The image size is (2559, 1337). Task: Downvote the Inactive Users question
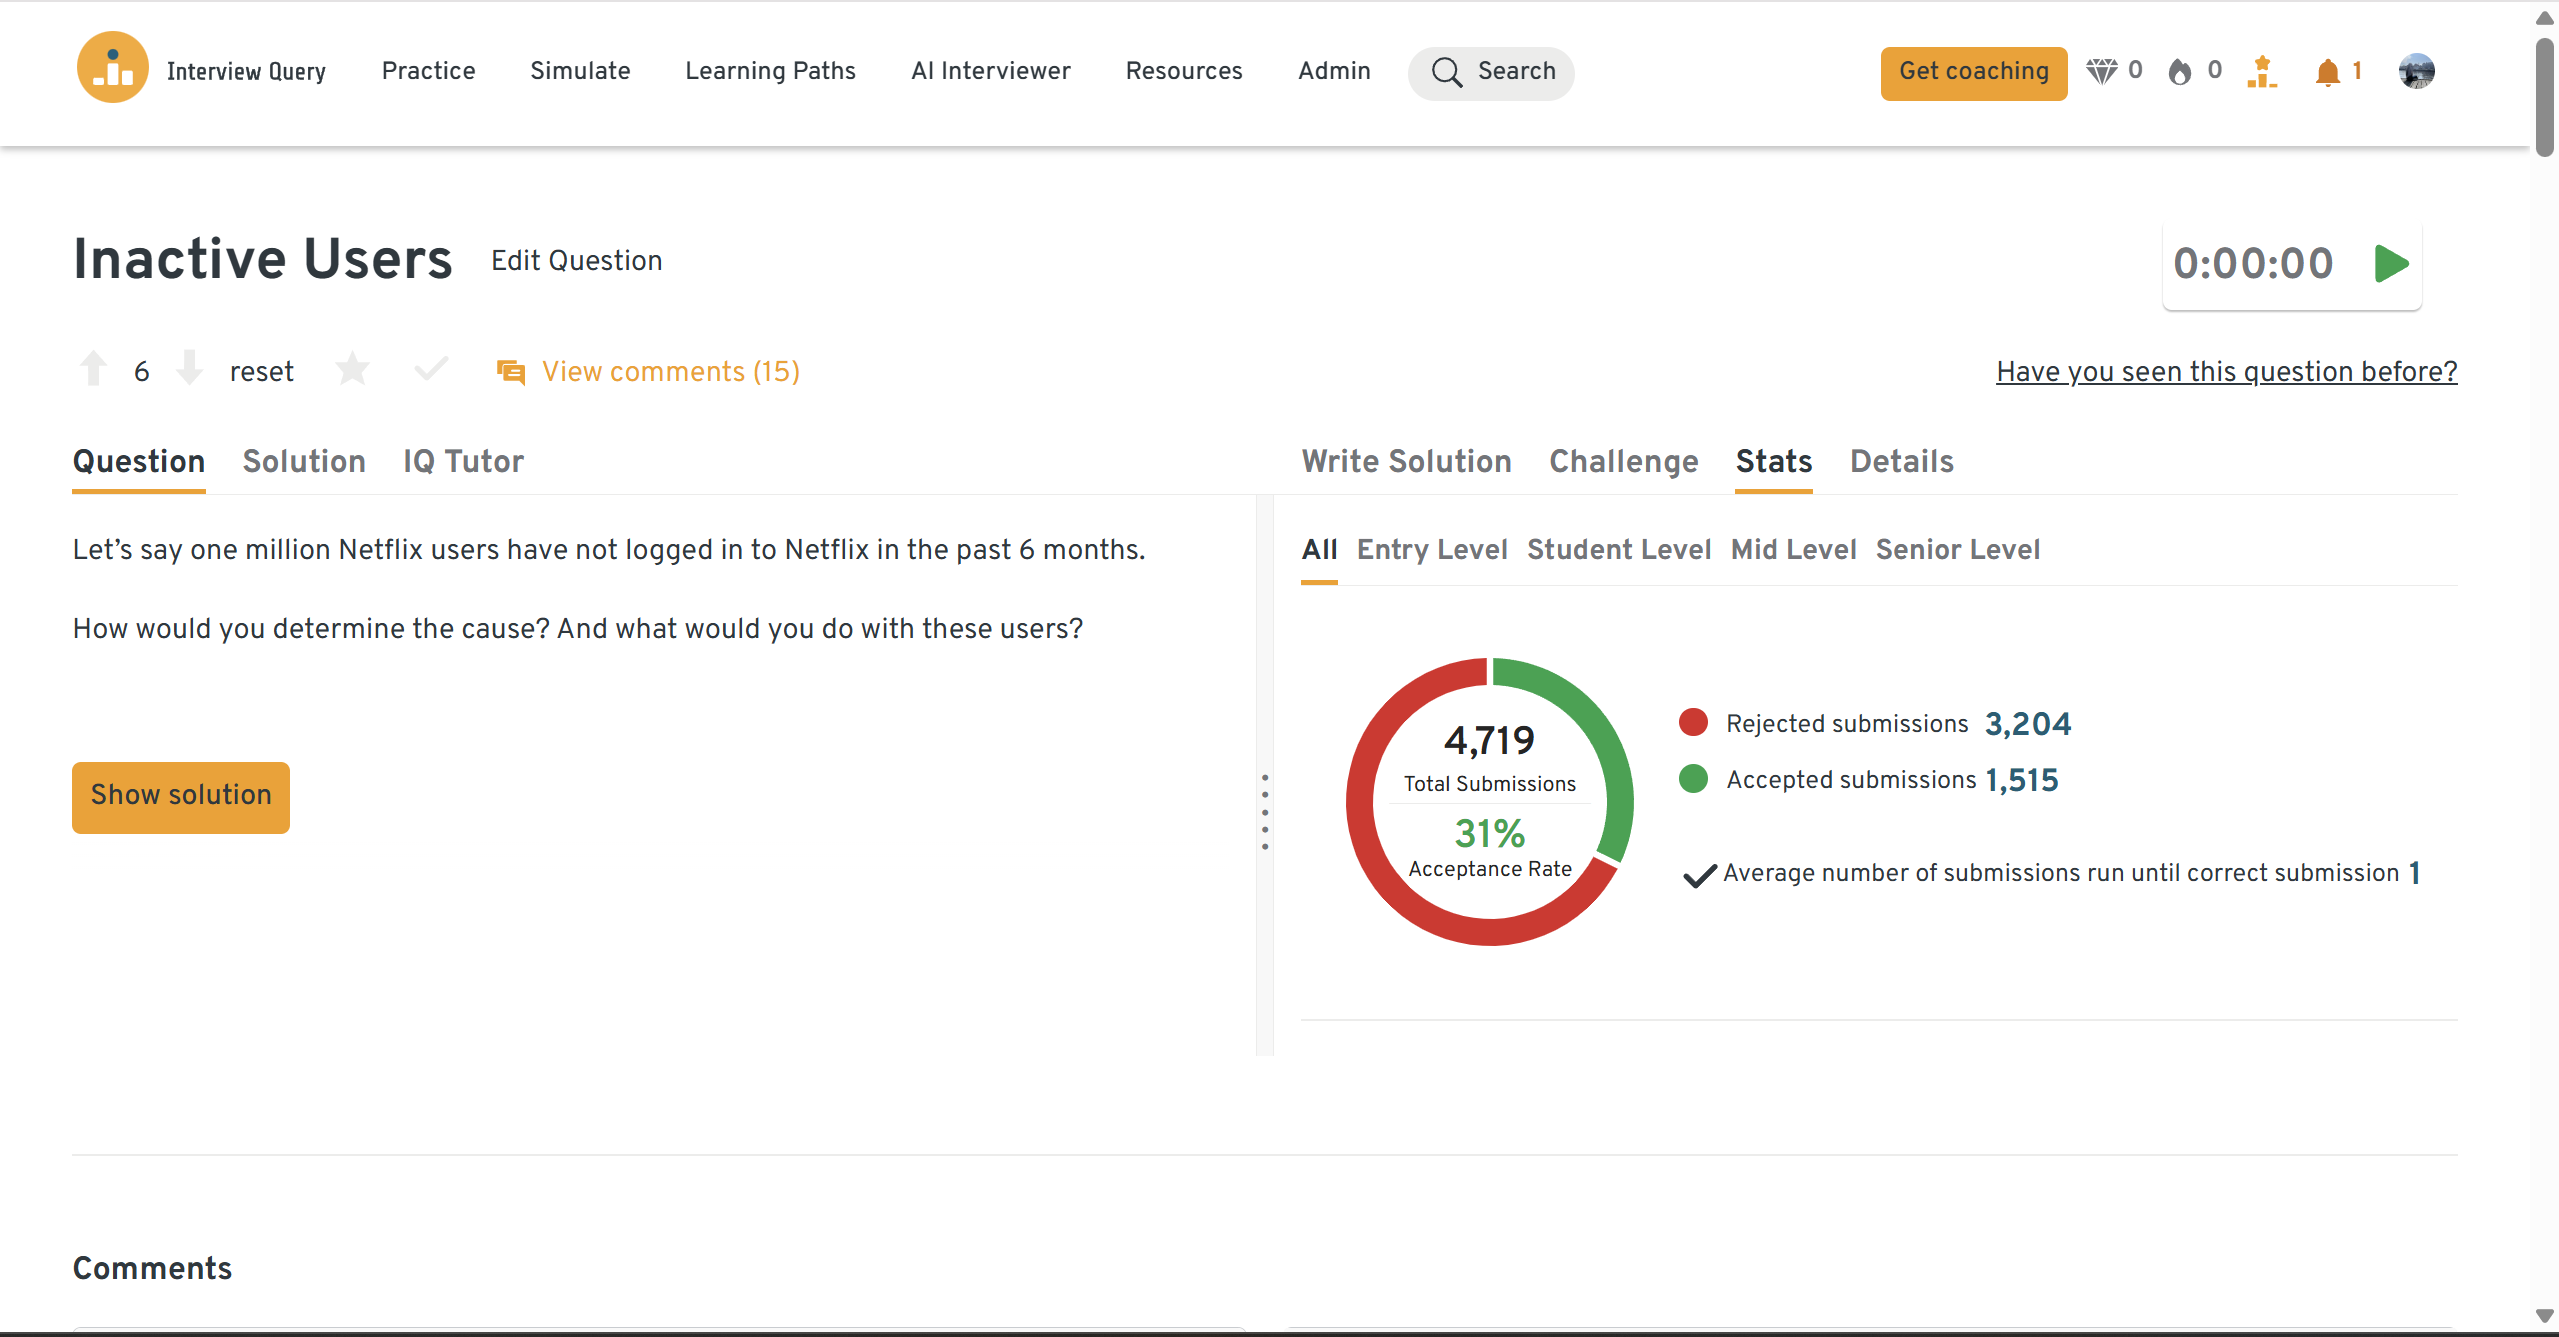[189, 369]
